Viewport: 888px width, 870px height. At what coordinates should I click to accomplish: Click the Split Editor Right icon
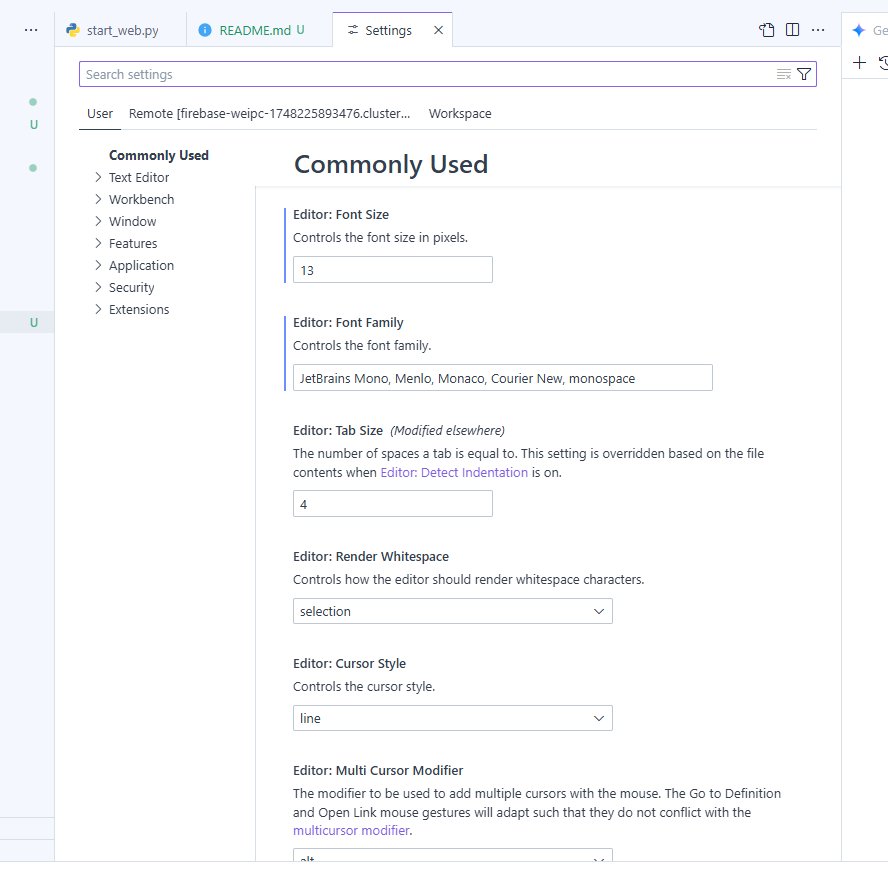(792, 30)
